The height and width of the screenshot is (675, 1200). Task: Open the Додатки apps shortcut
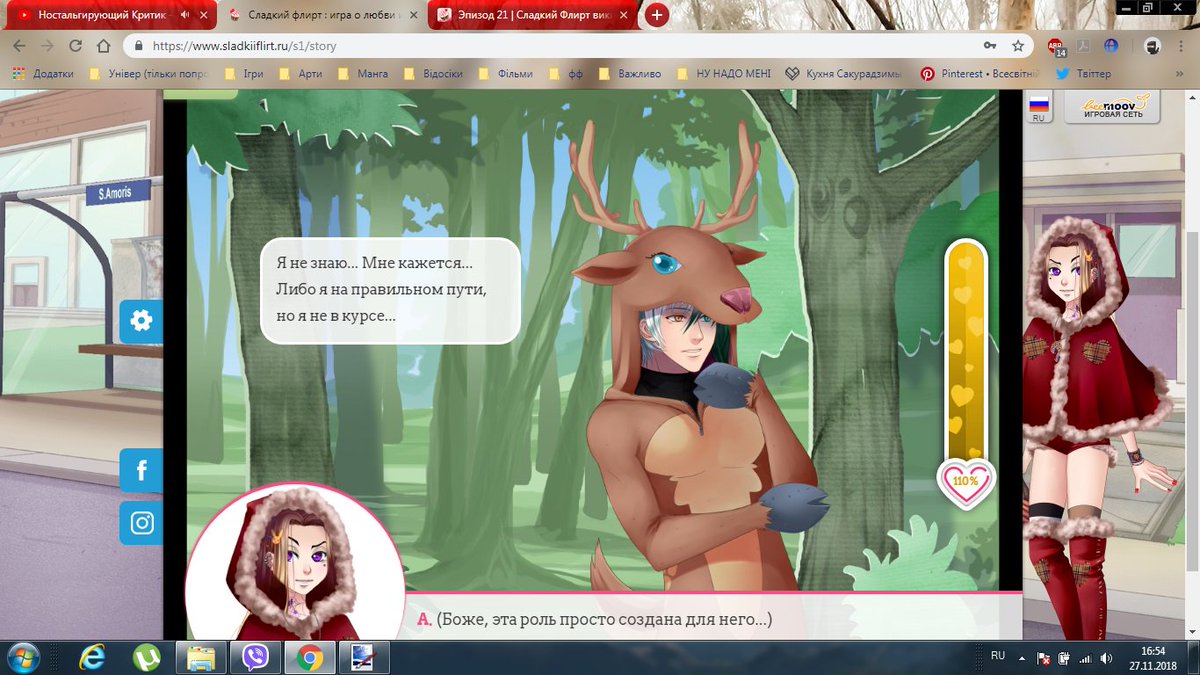(x=45, y=74)
